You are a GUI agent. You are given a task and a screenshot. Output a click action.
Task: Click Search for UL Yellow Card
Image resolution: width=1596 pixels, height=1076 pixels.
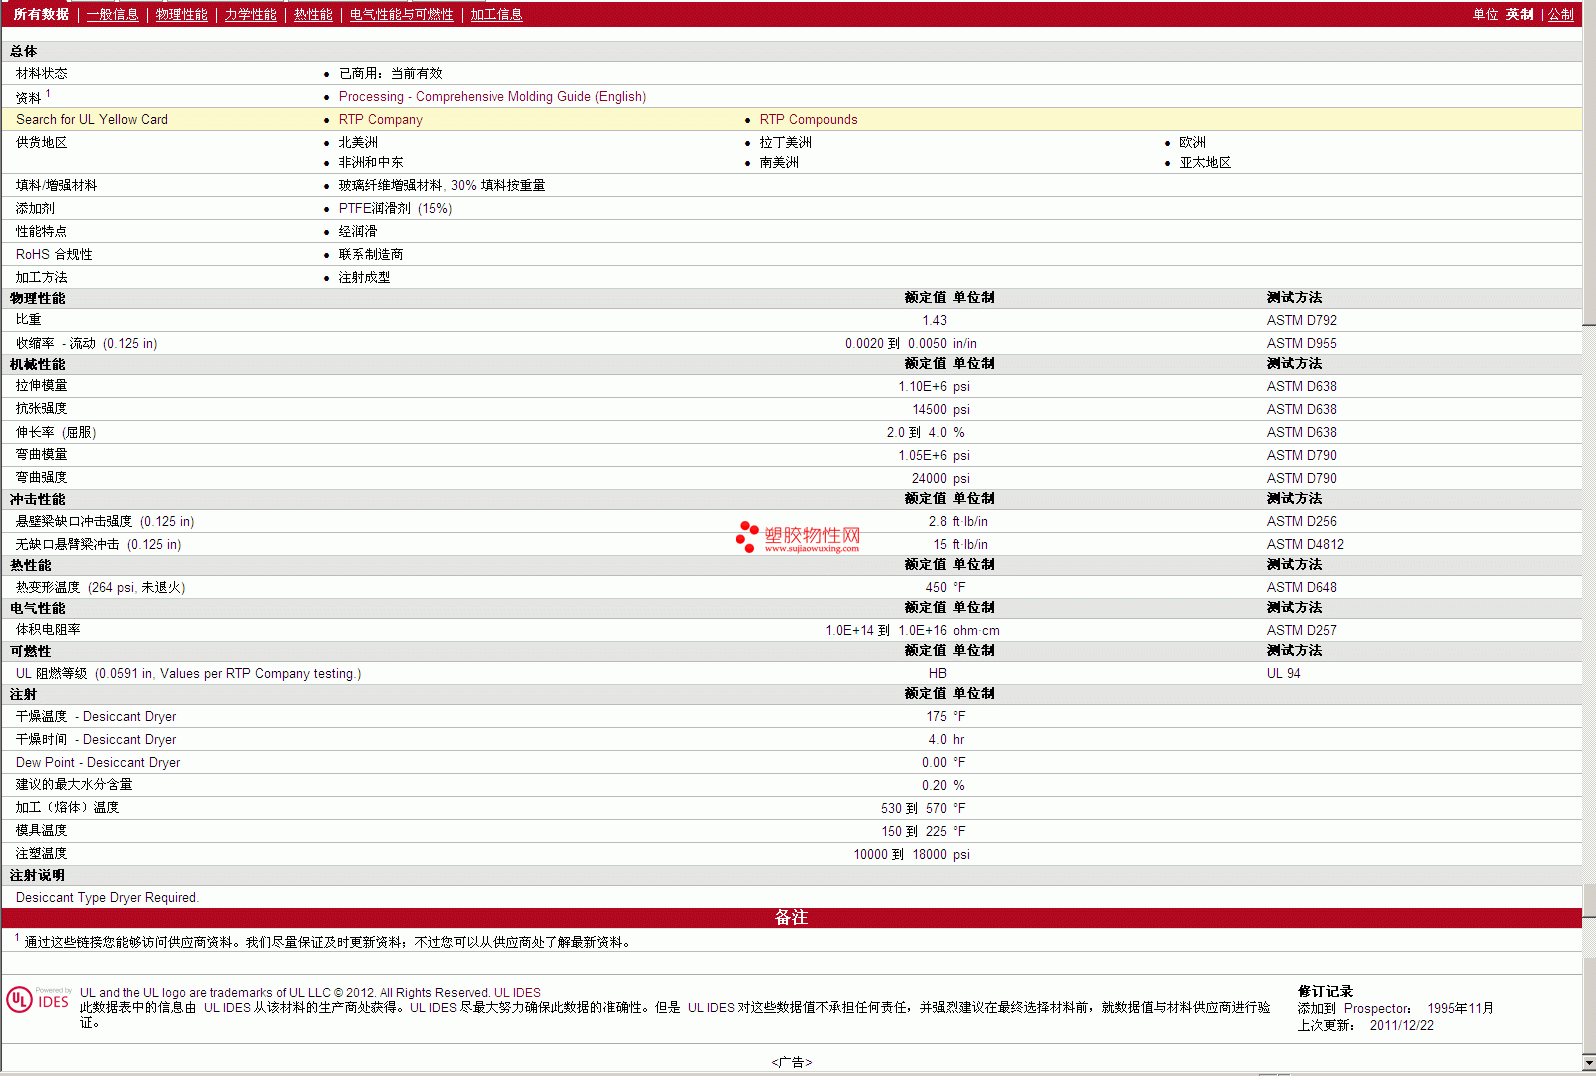[x=92, y=120]
